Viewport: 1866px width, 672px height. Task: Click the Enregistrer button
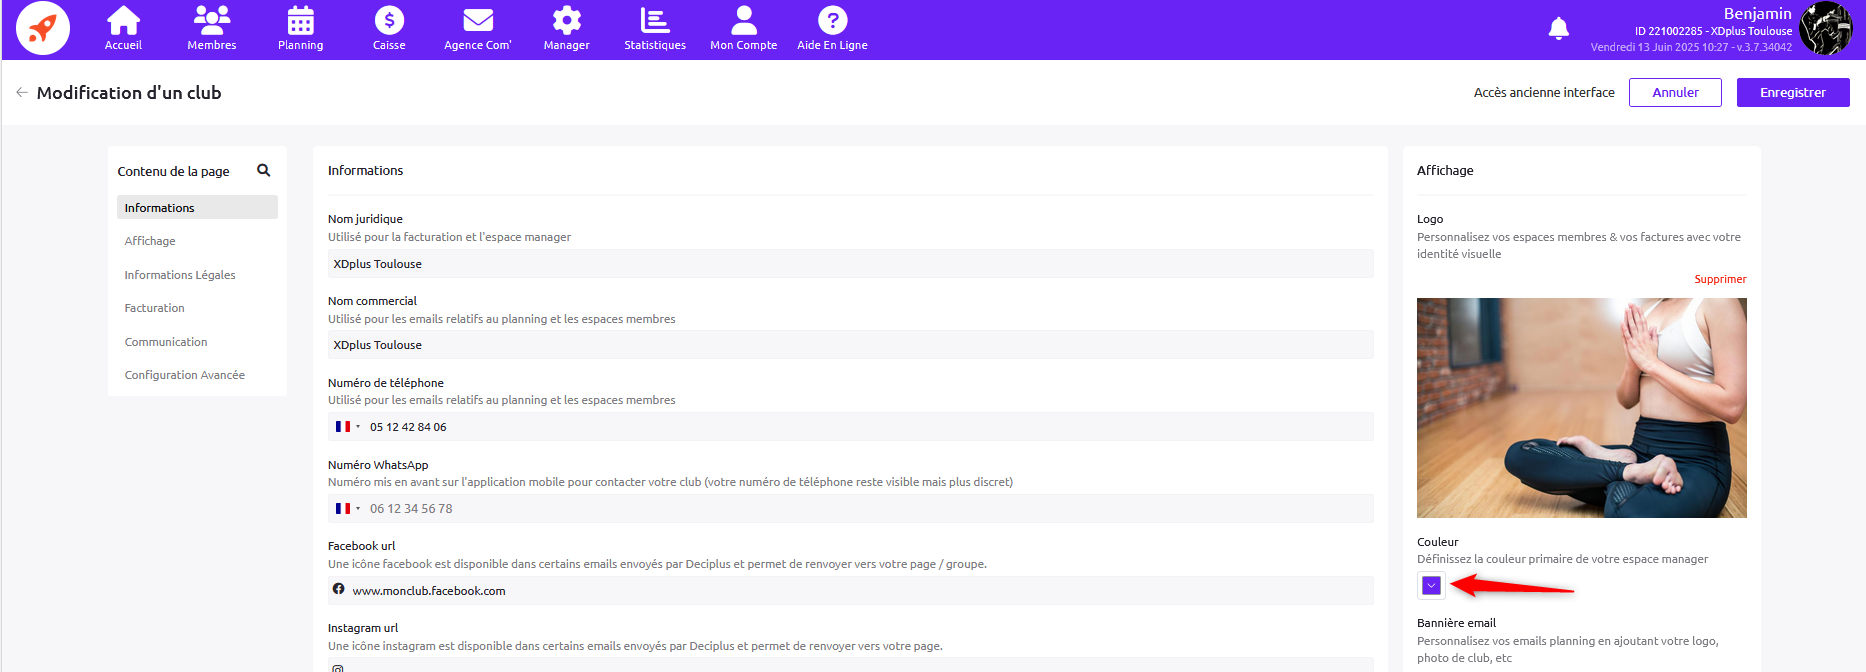(x=1793, y=92)
